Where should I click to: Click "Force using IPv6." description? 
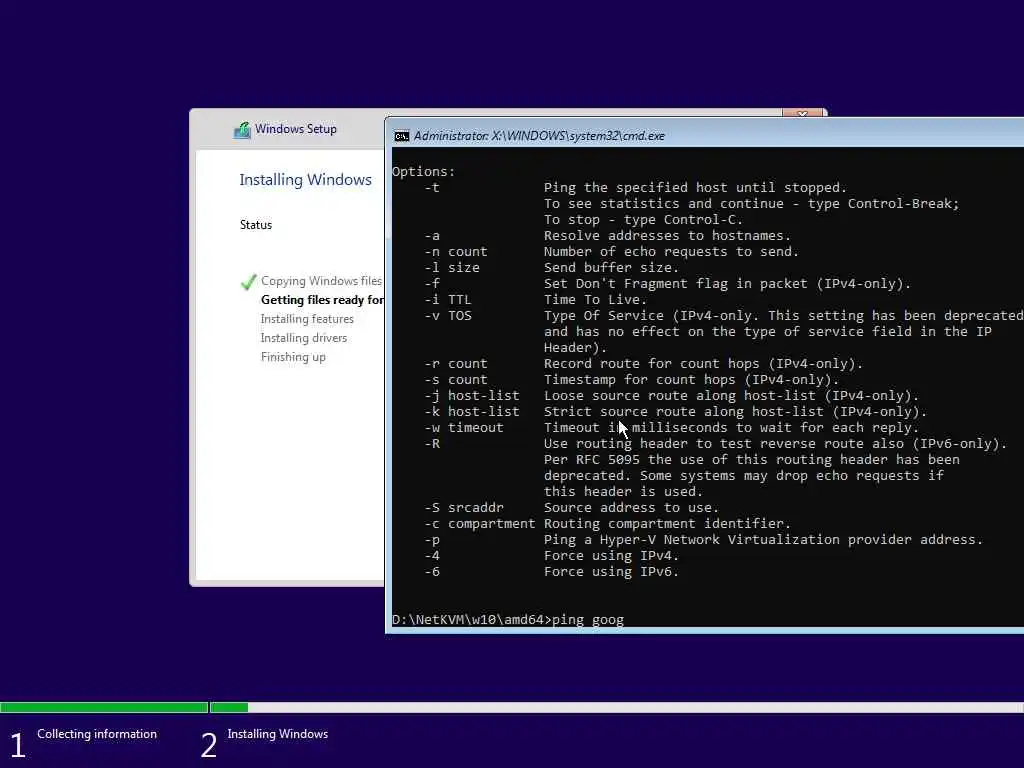(611, 571)
